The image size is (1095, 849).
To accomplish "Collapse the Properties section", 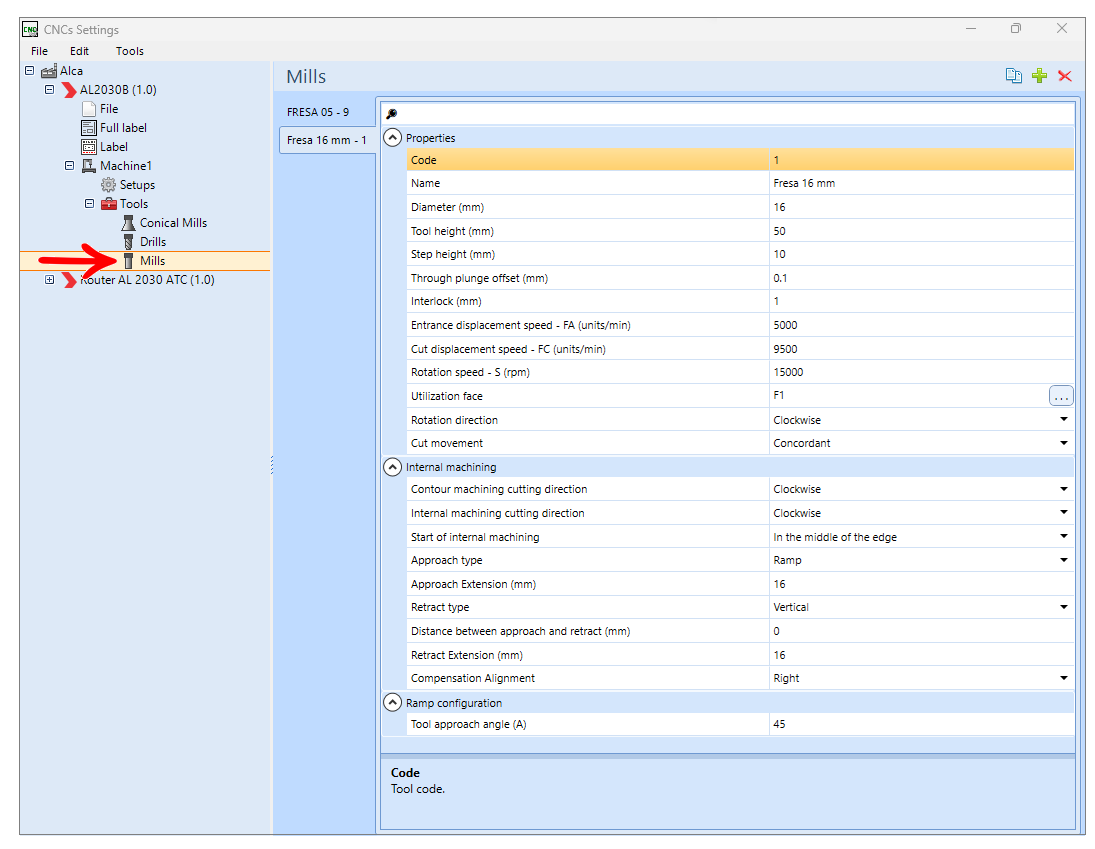I will tap(393, 138).
